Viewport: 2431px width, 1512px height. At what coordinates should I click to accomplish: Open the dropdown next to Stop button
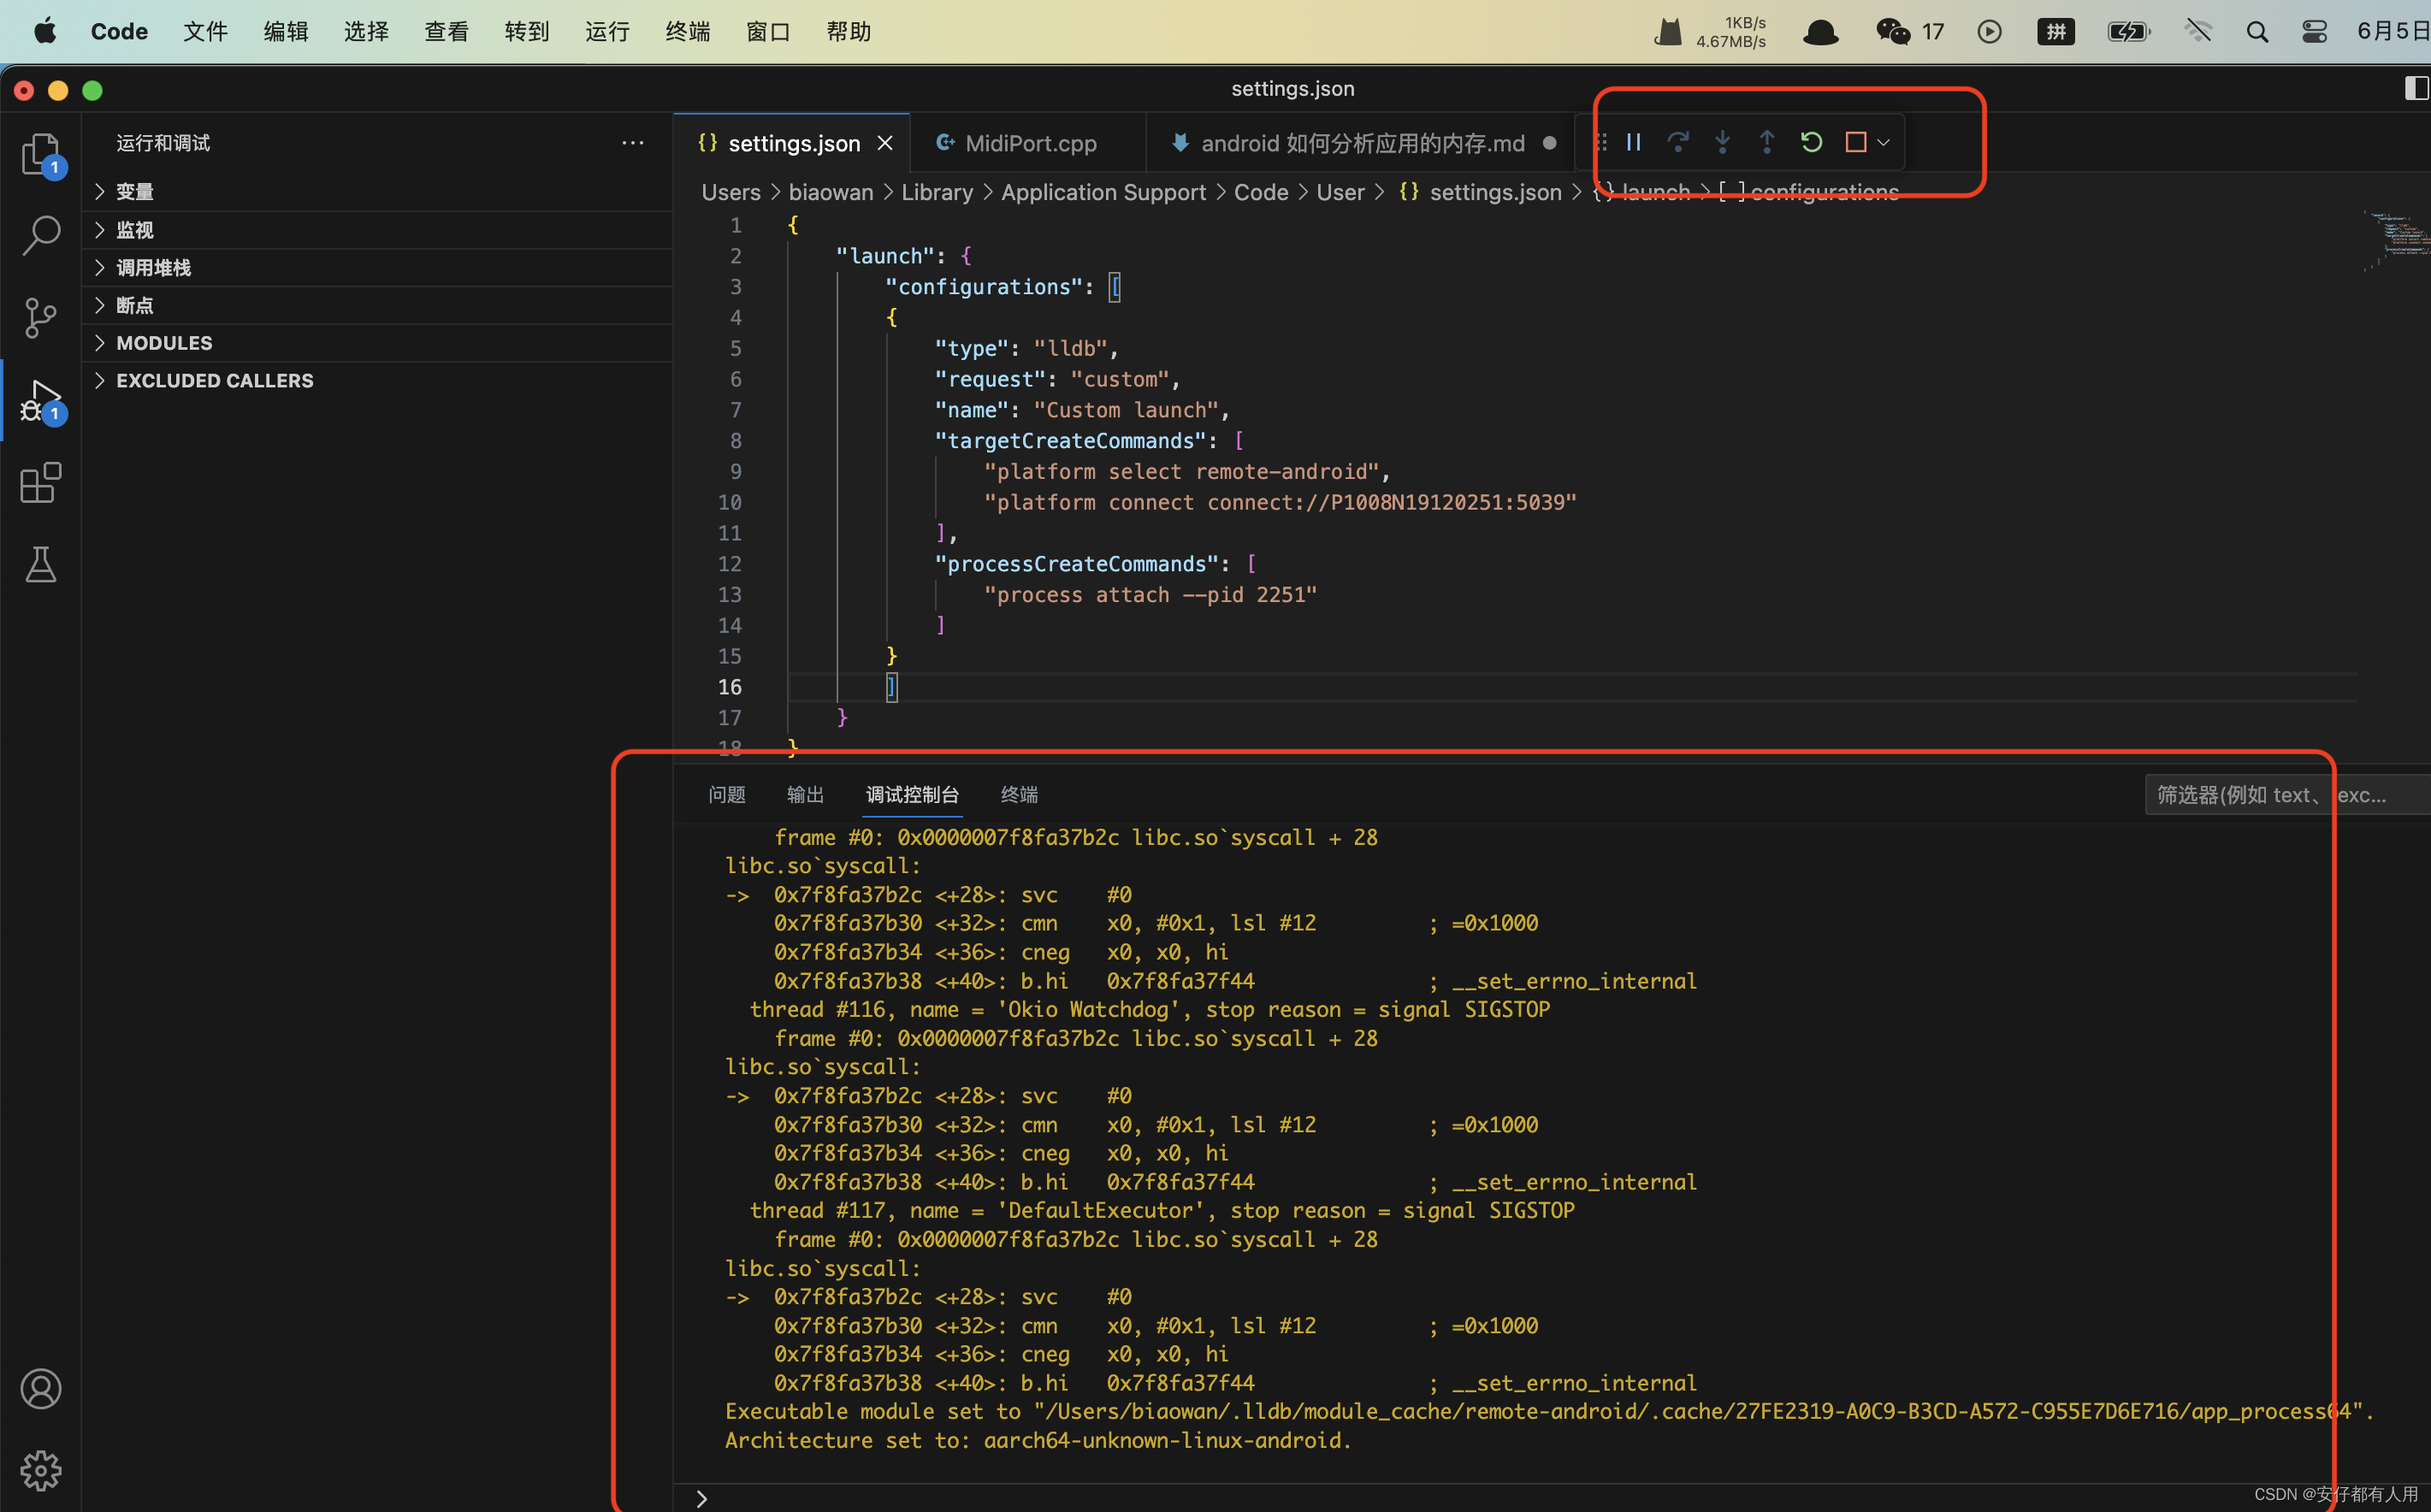click(x=1883, y=142)
